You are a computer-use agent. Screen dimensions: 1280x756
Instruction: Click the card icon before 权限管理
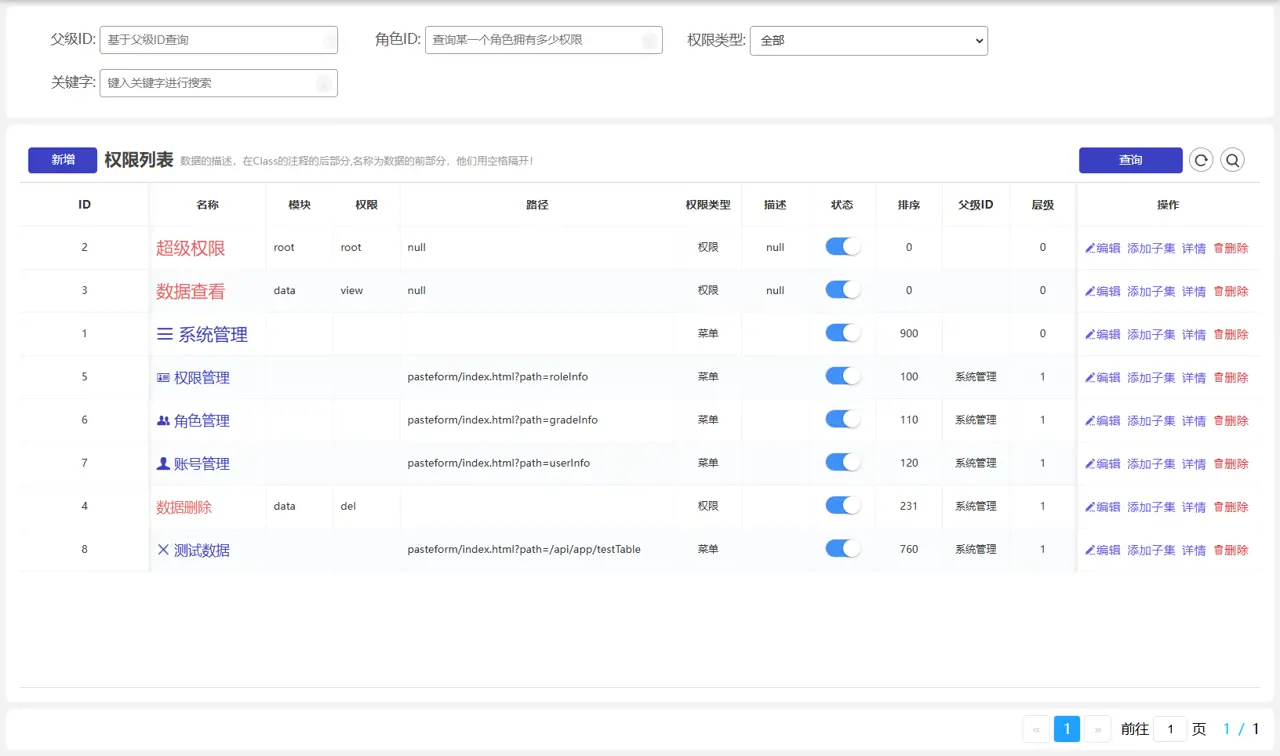[163, 377]
